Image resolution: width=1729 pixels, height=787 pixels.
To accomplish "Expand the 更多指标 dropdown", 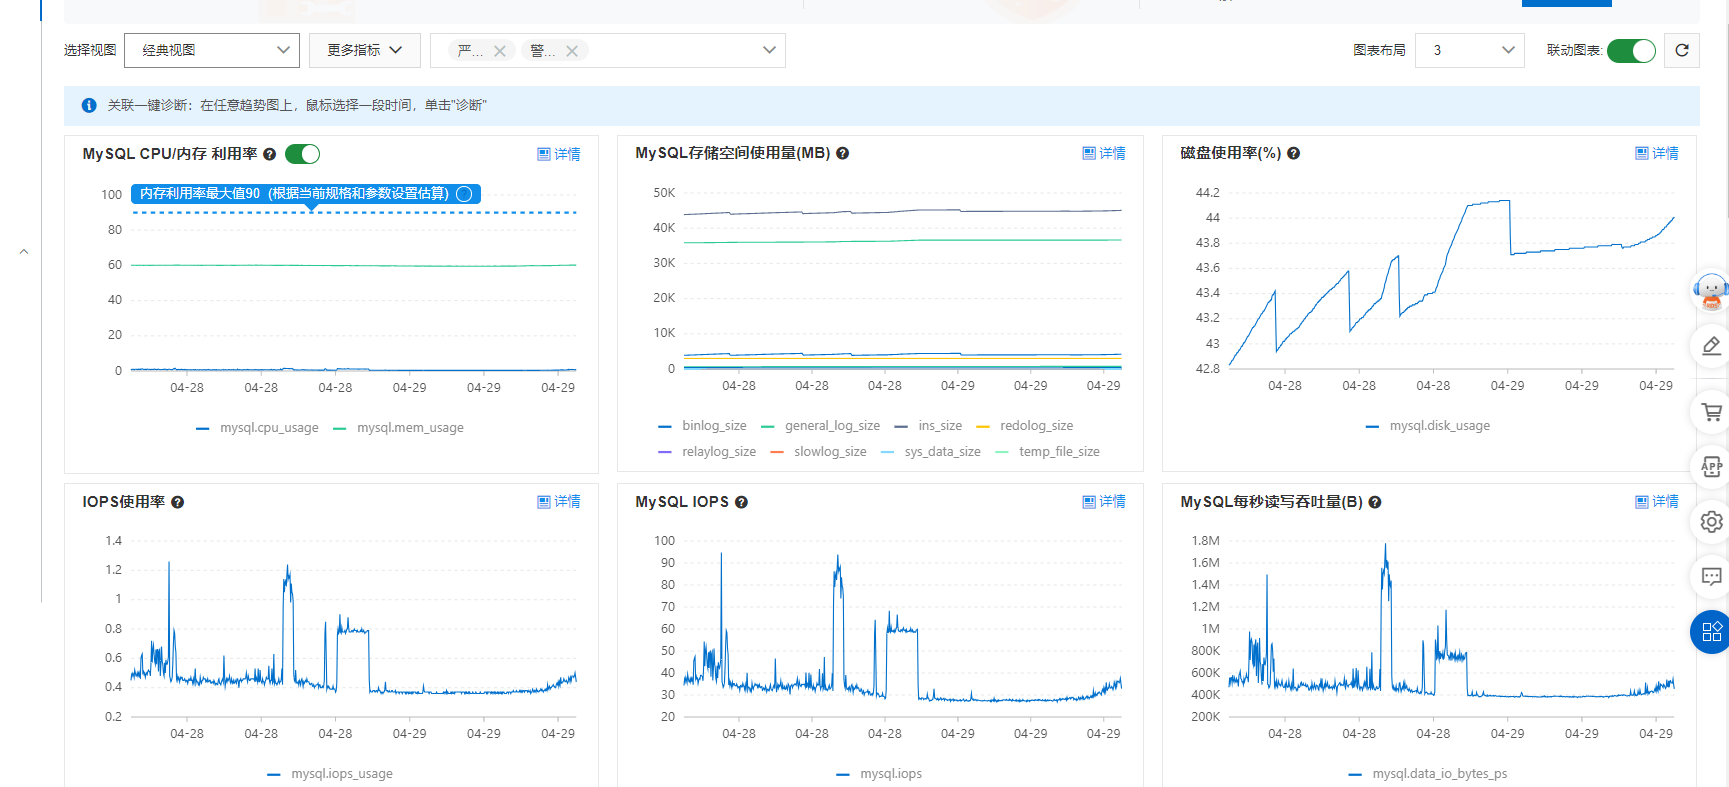I will click(x=364, y=50).
